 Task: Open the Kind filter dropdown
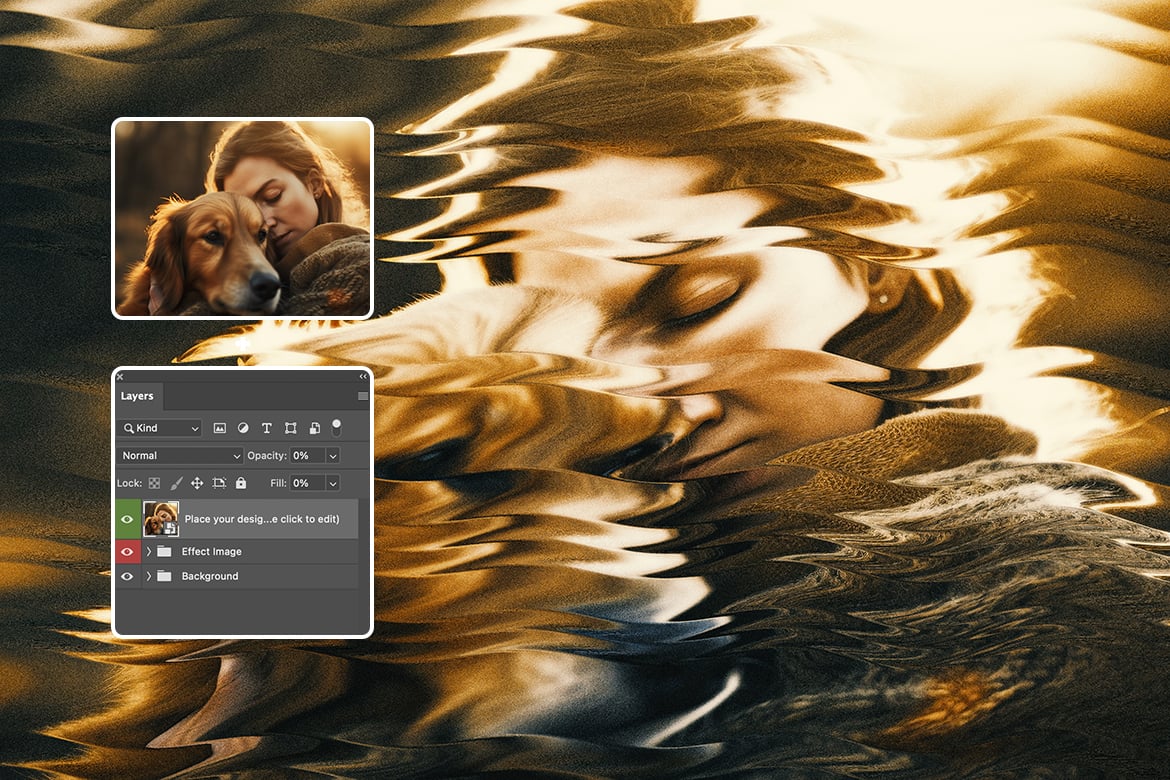pyautogui.click(x=160, y=428)
